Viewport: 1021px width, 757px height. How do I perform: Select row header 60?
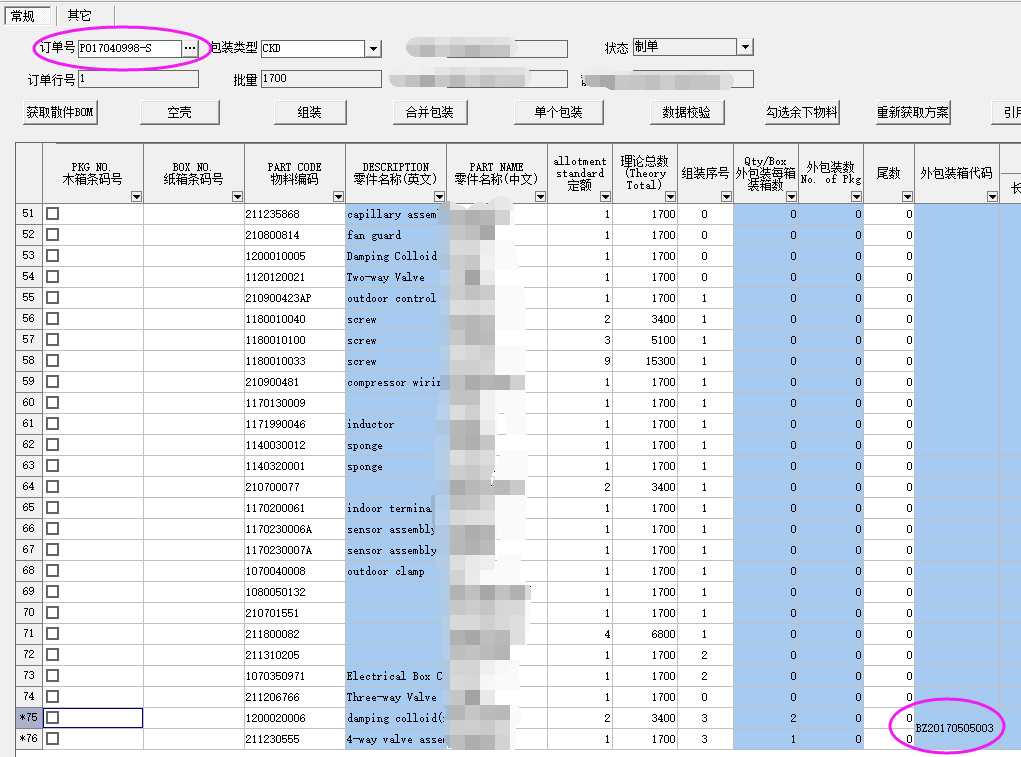coord(29,403)
